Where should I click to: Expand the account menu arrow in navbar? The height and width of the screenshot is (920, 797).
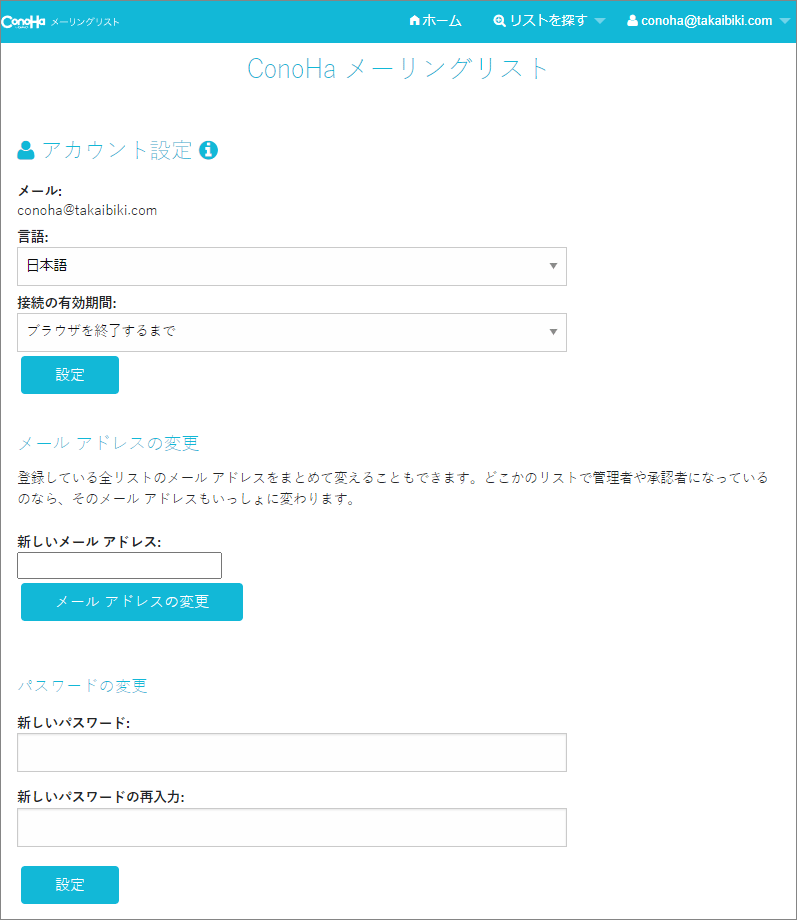coord(785,21)
